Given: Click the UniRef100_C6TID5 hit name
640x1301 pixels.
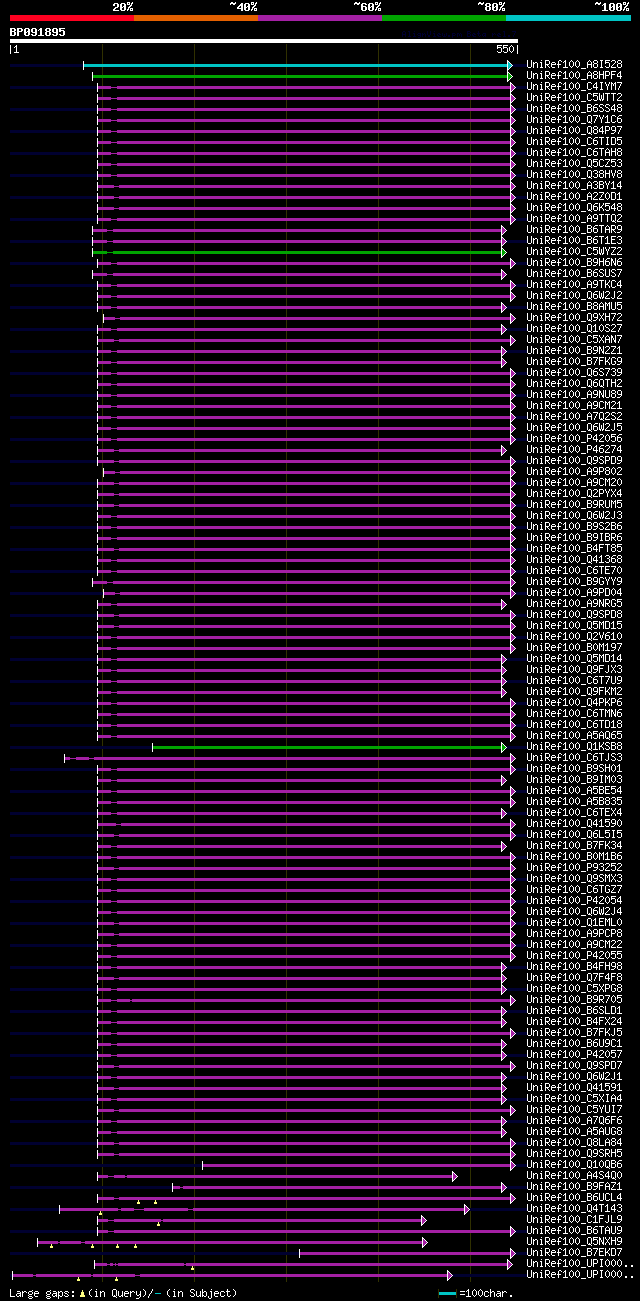Looking at the screenshot, I should [574, 142].
